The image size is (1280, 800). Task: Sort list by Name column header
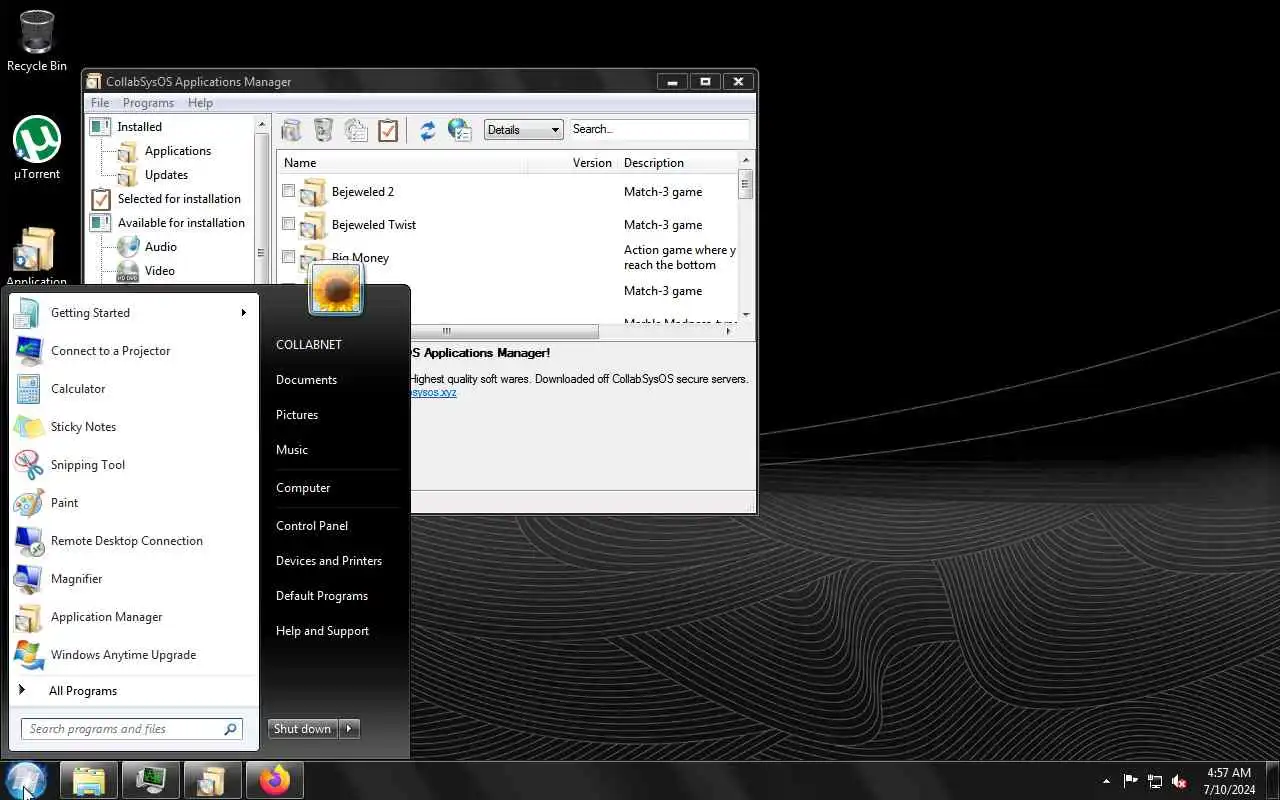coord(402,163)
